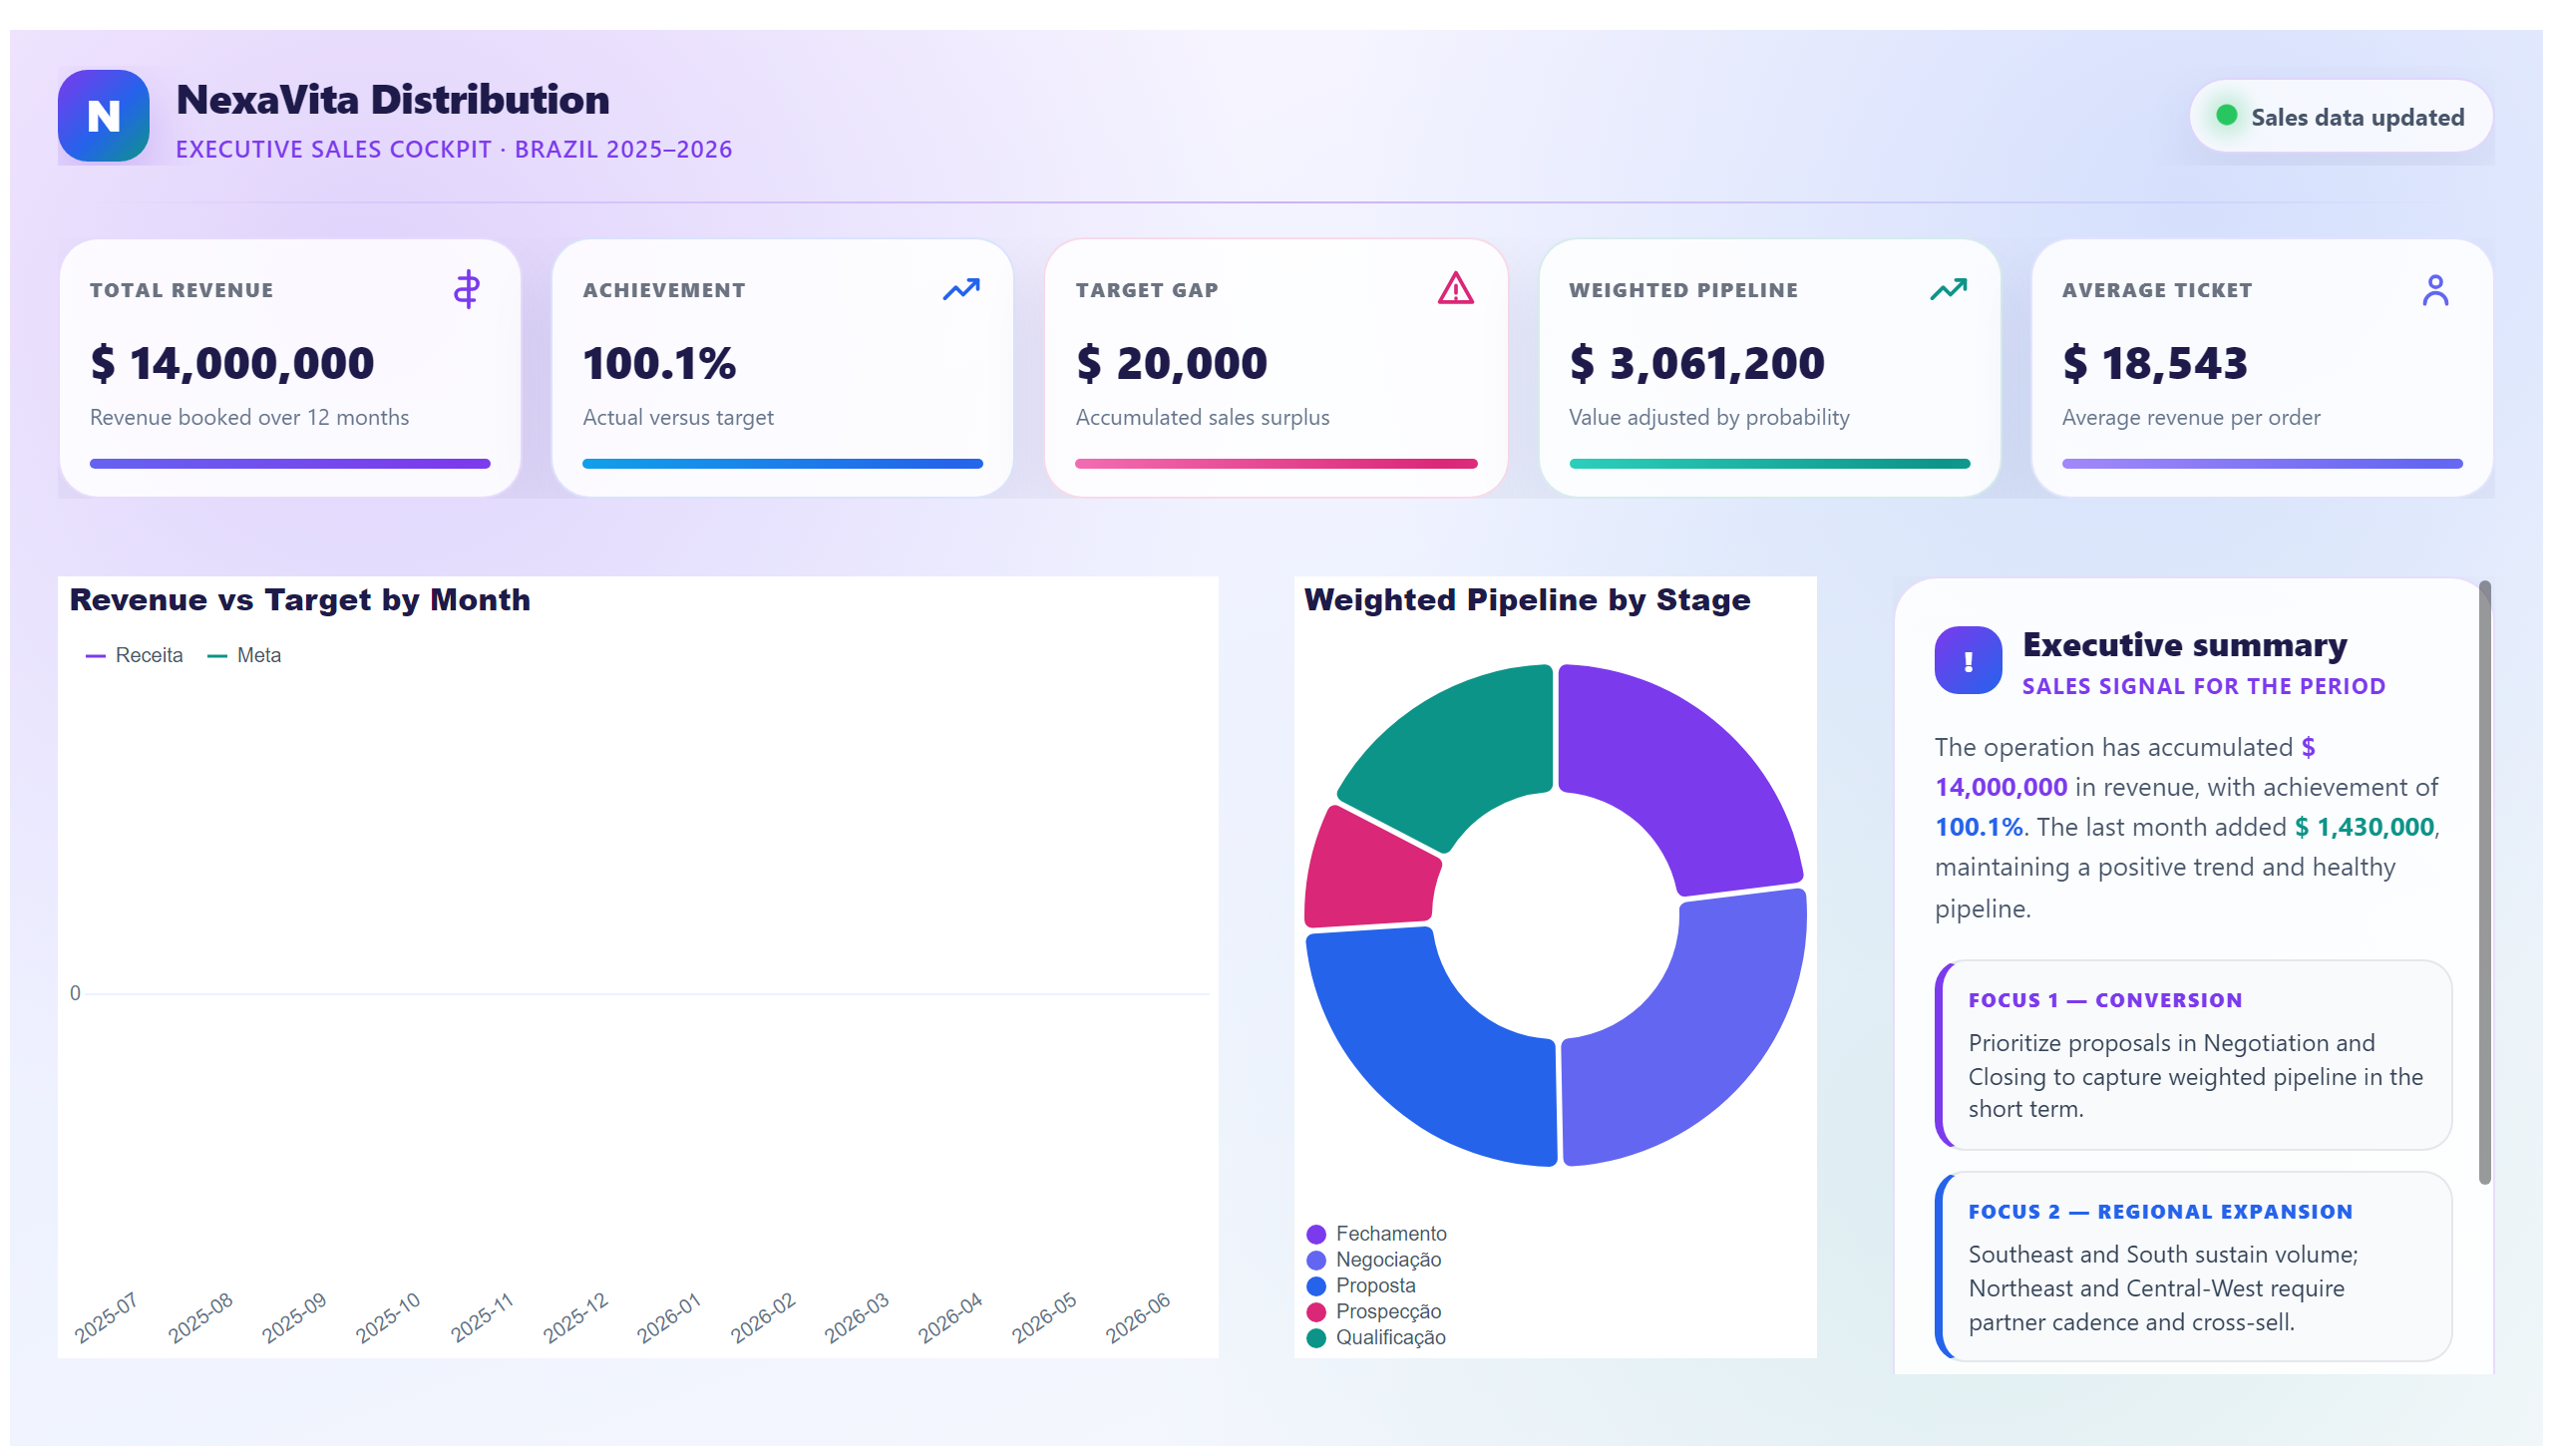
Task: Toggle Qualificação in the pipeline legend
Action: pos(1376,1338)
